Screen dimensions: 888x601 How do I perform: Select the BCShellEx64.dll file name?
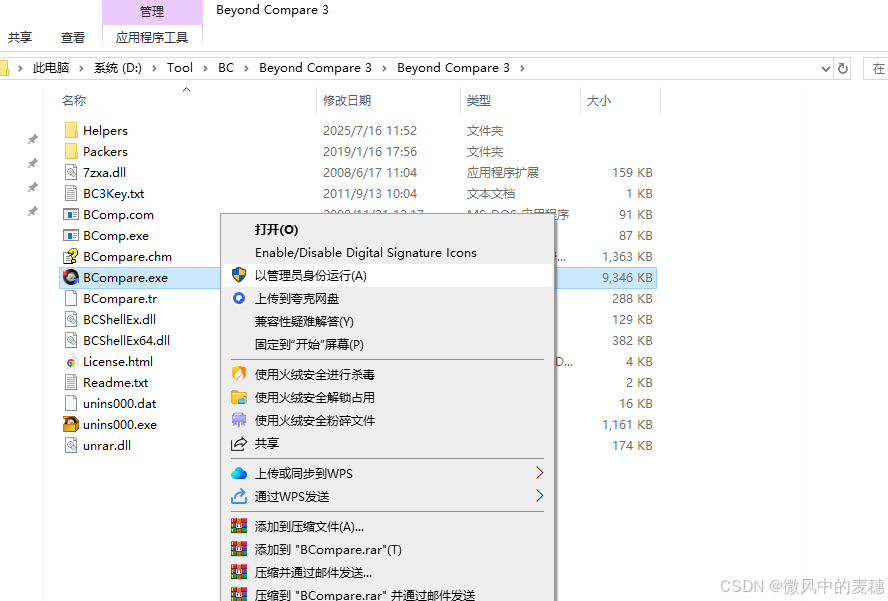coord(126,340)
